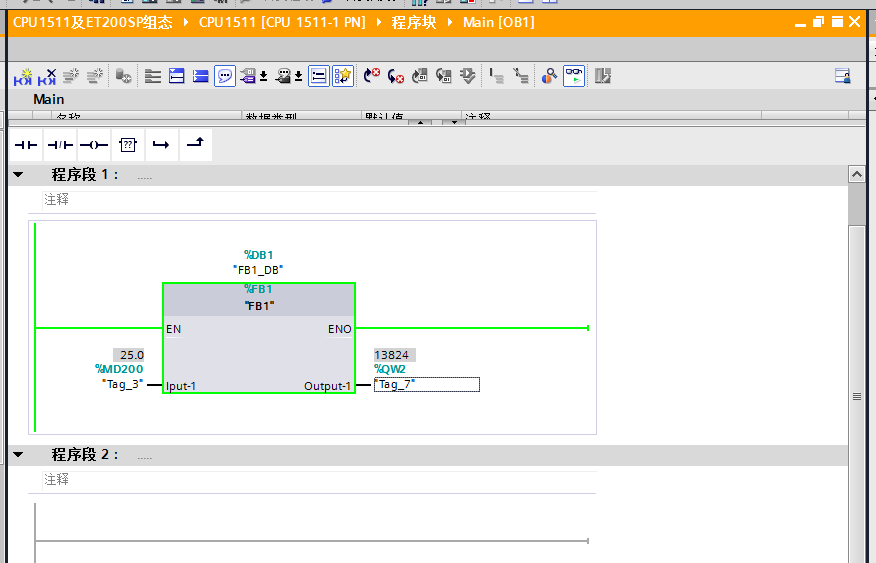This screenshot has width=876, height=563.
Task: Click CPU1511及ET200SP组态 breadcrumb
Action: [93, 22]
